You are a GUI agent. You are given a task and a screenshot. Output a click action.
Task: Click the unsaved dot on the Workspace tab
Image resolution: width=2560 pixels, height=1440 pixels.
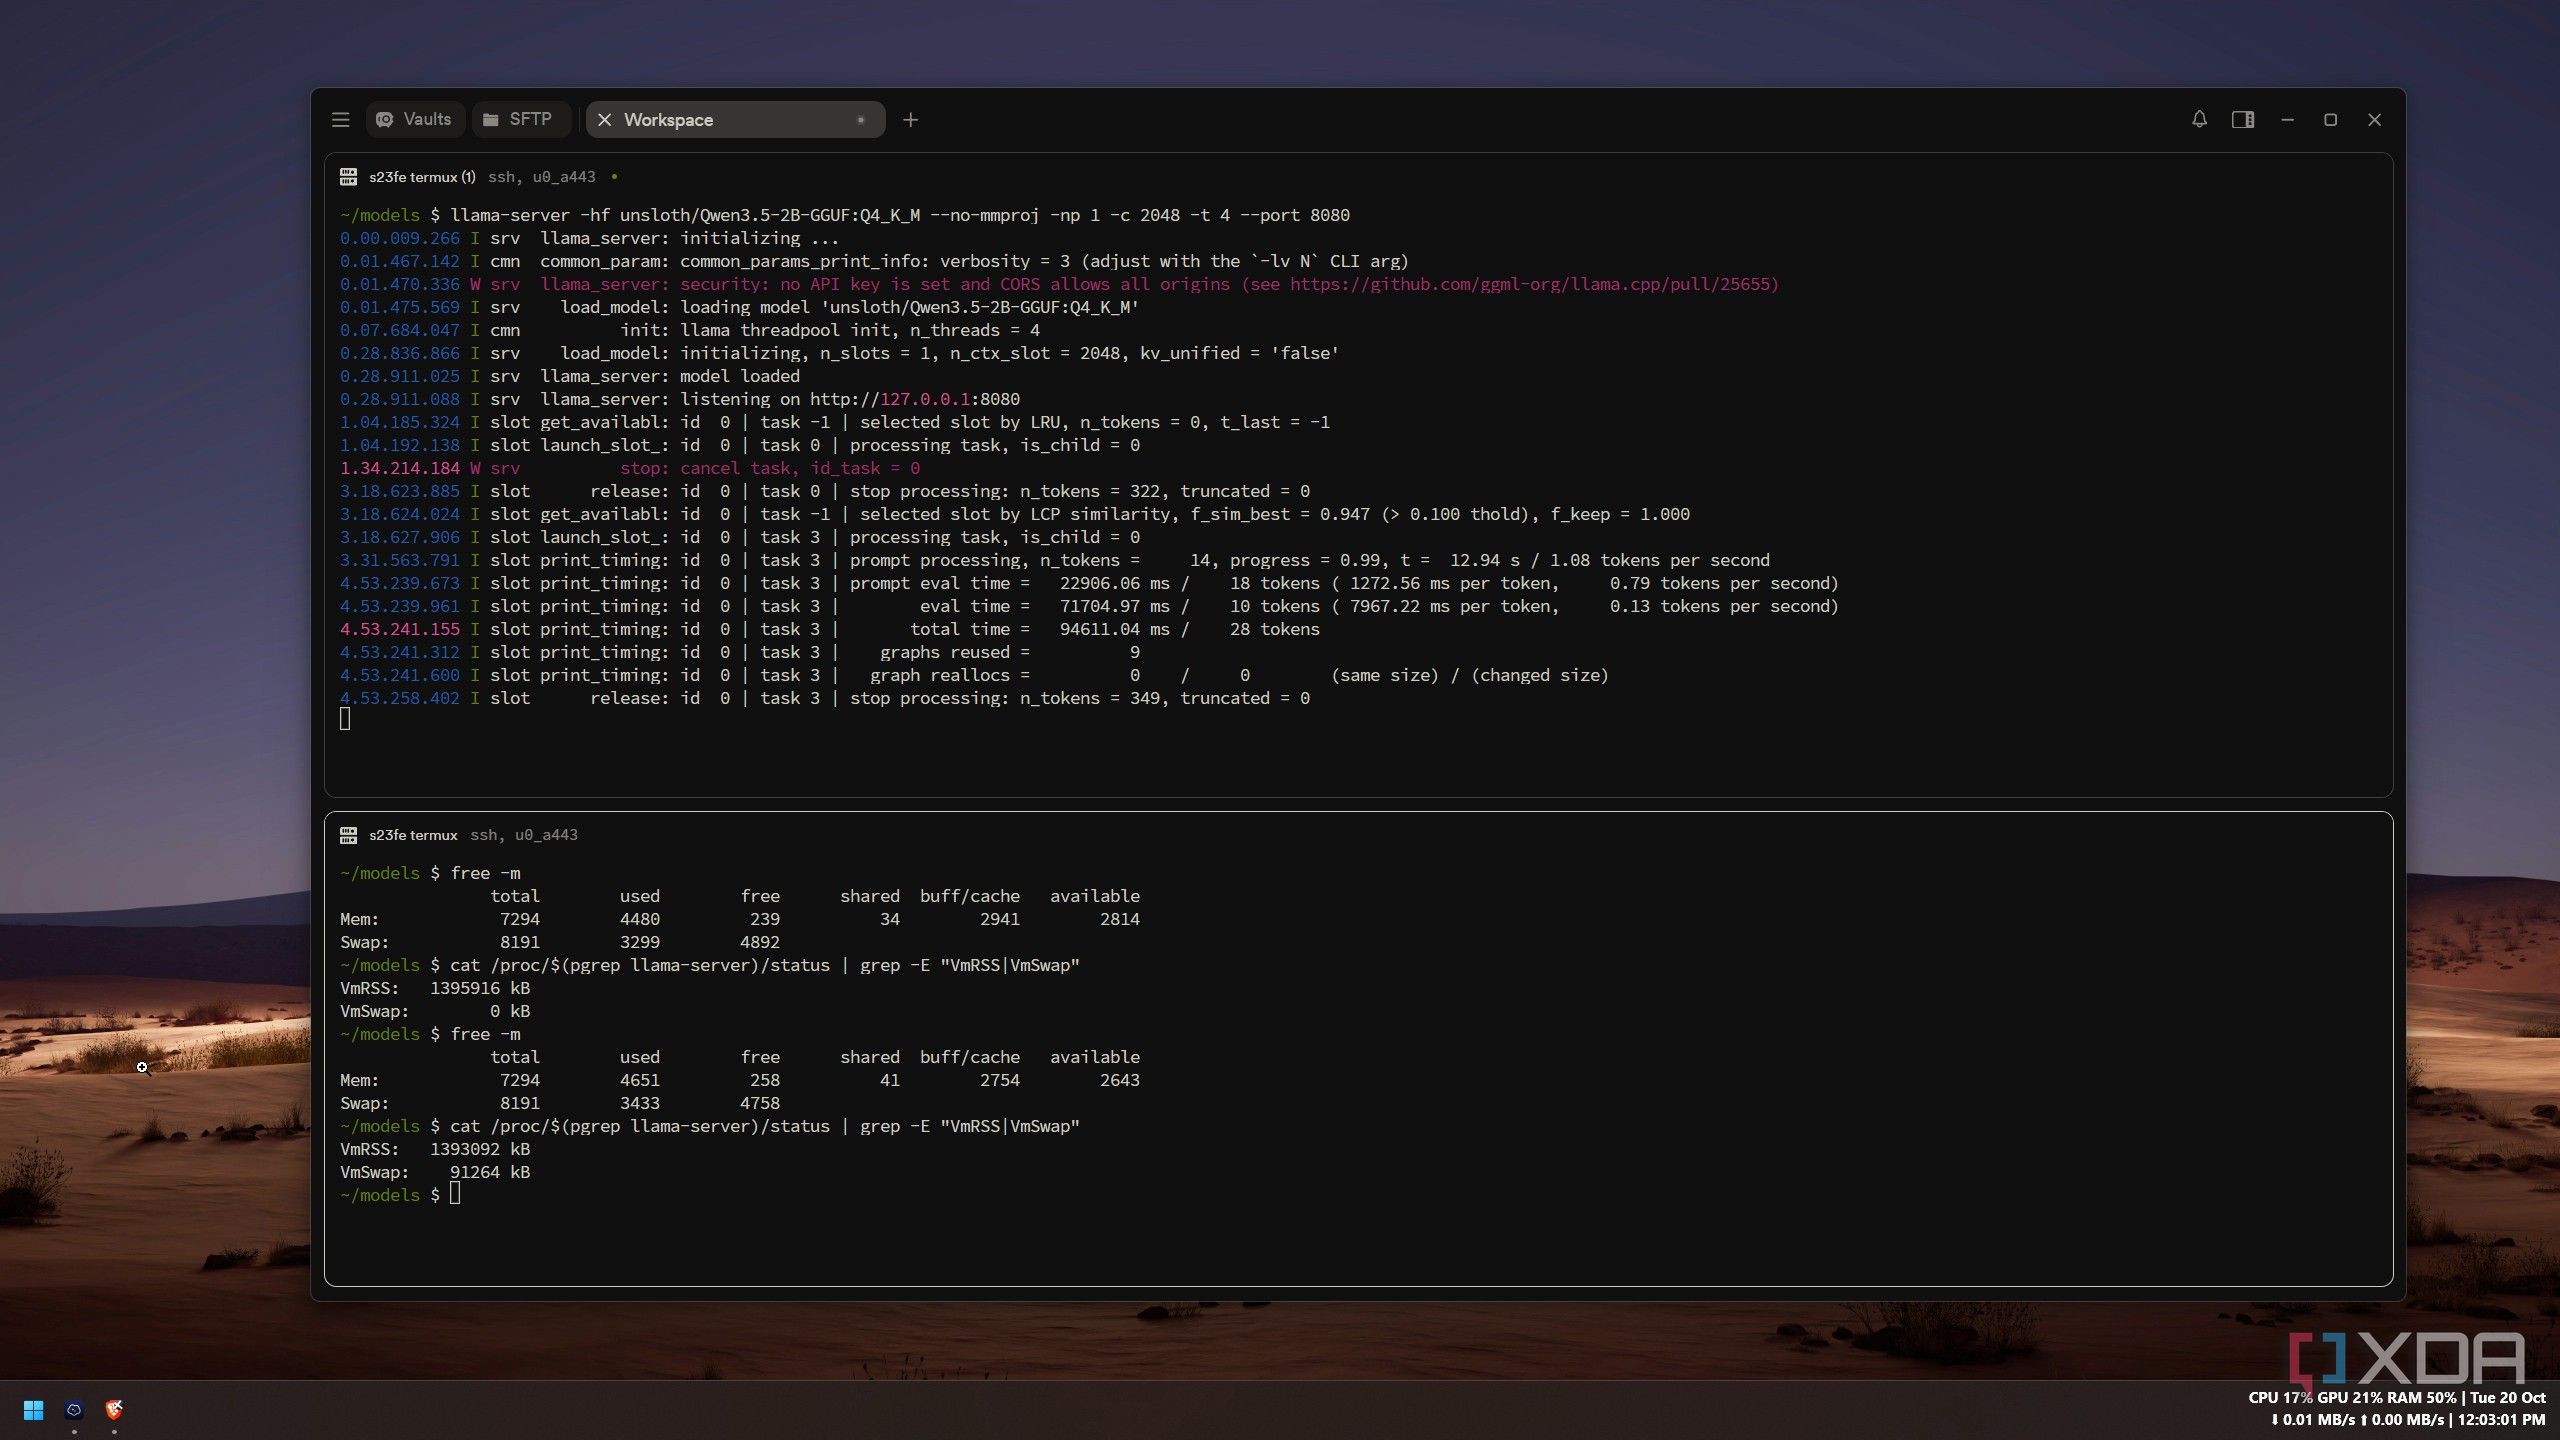(860, 120)
